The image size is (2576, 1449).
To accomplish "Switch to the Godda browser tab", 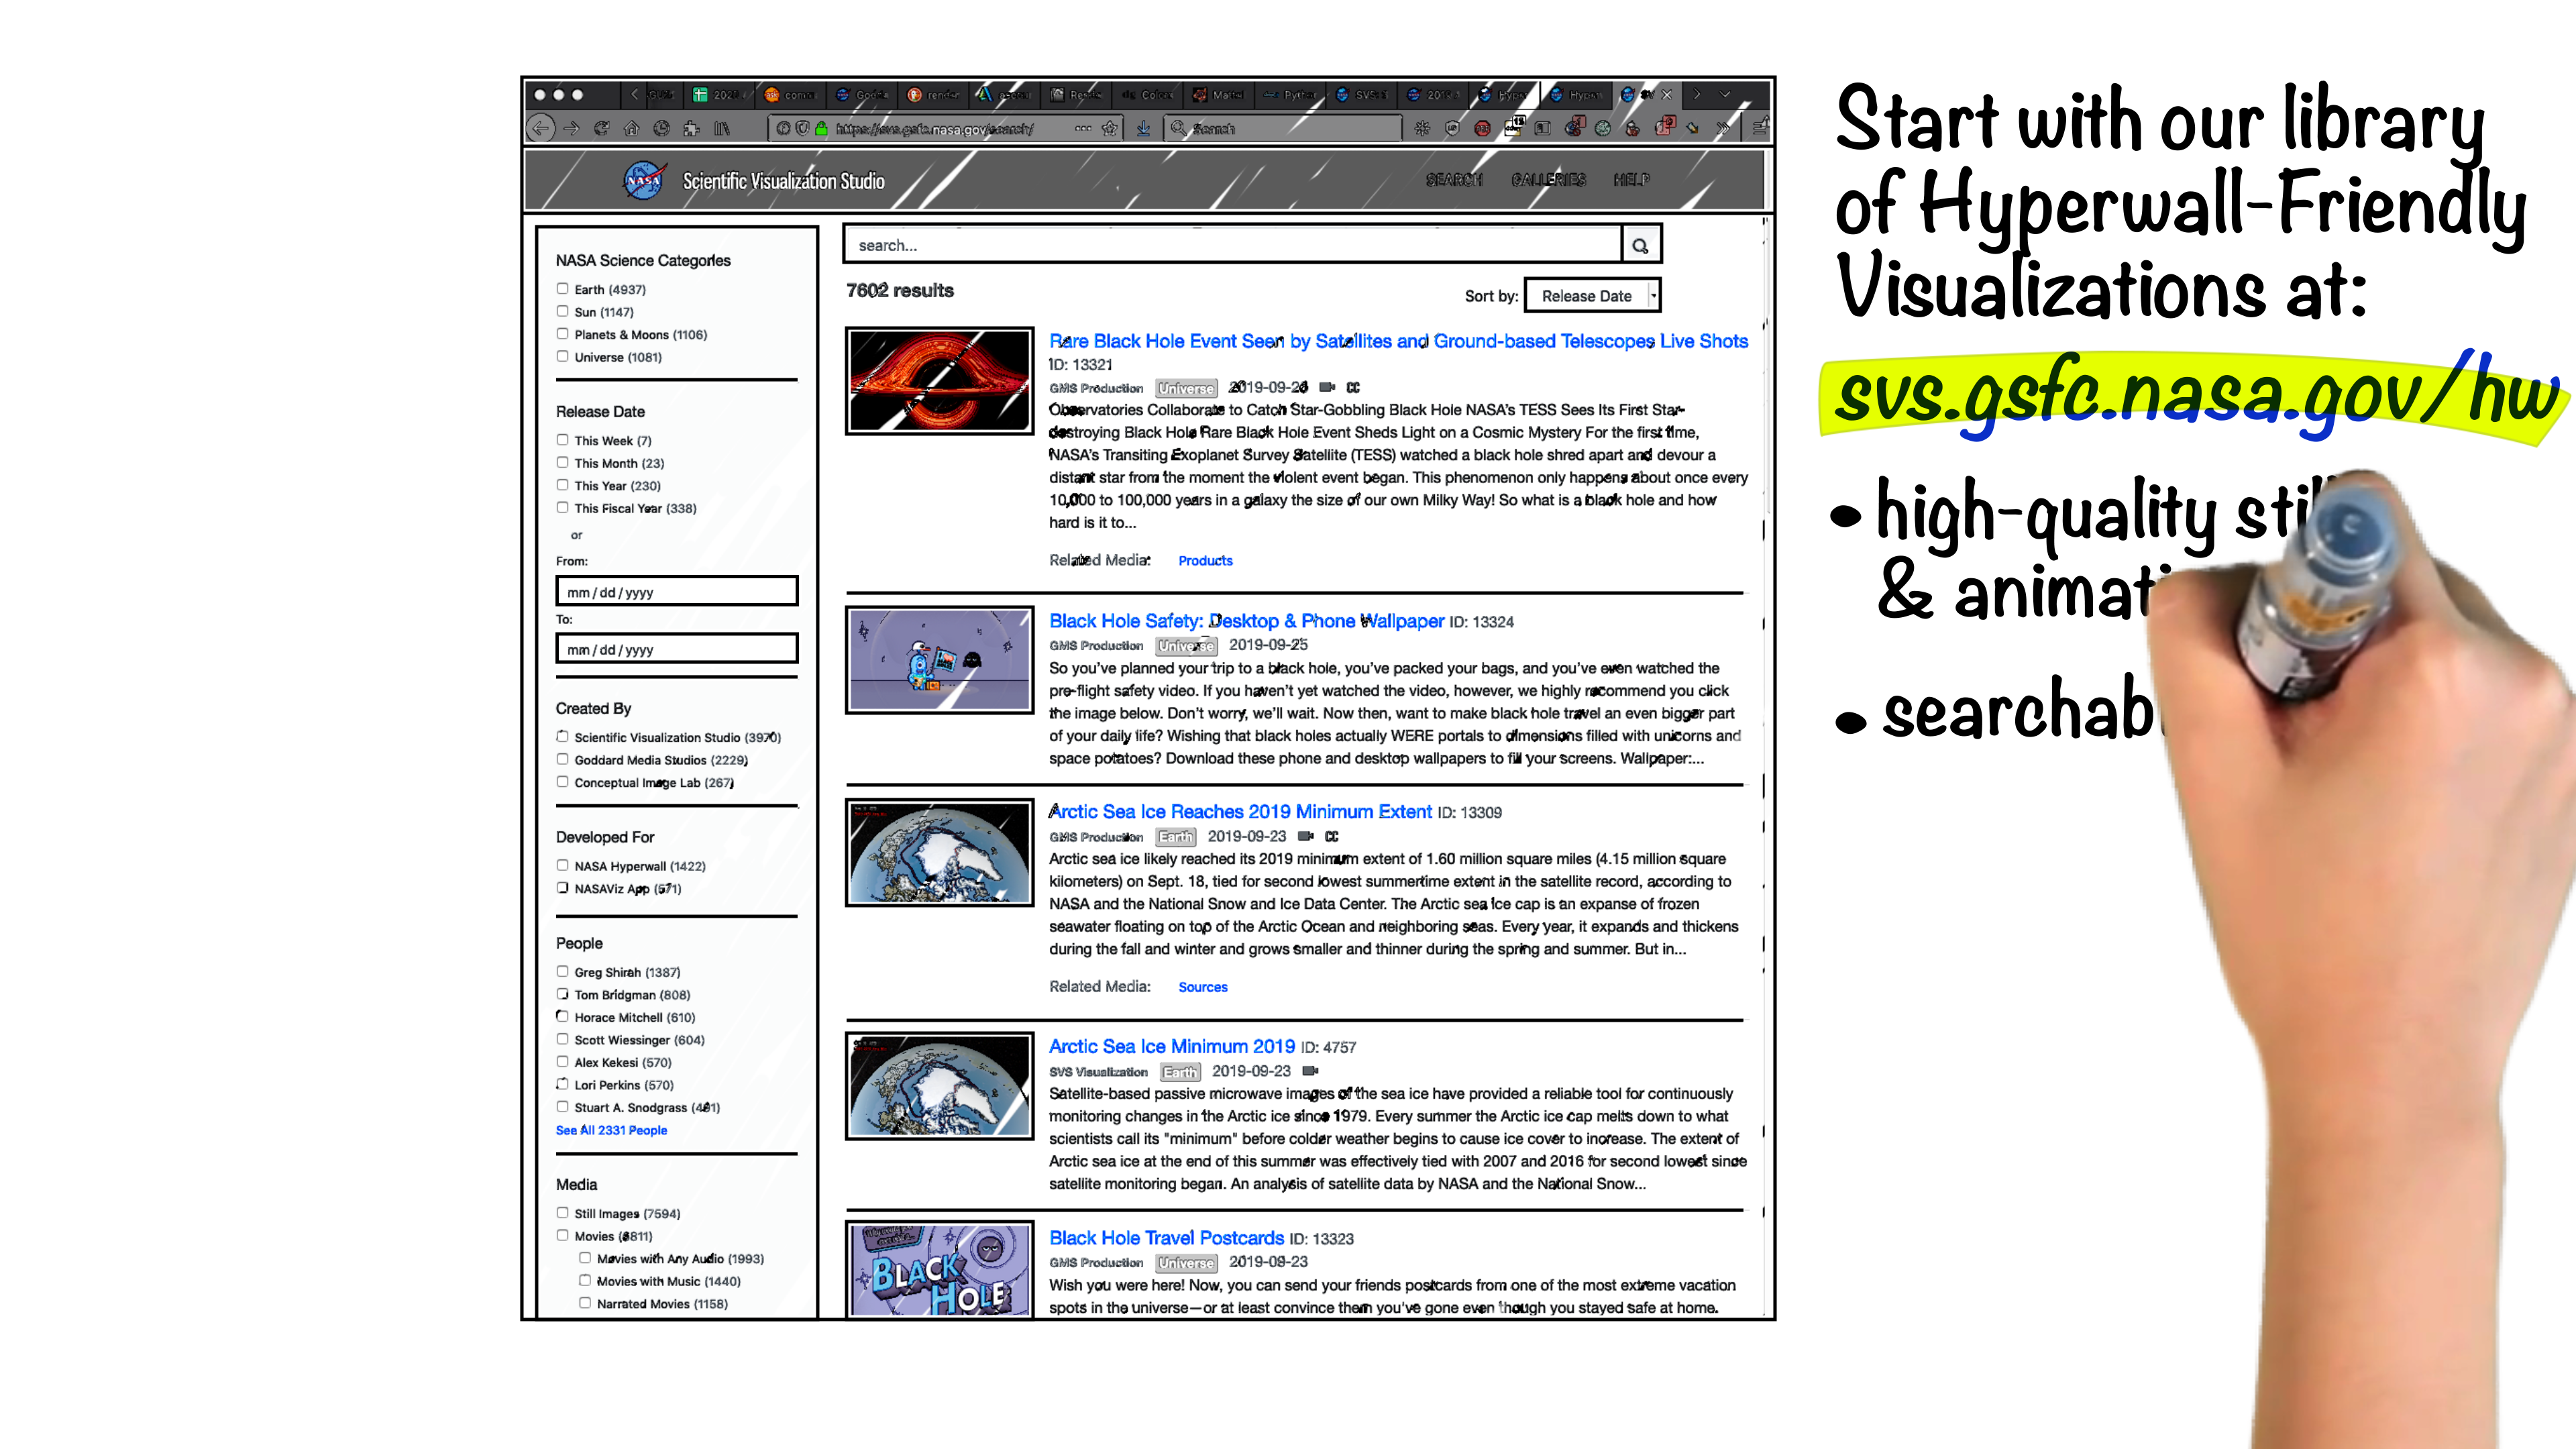I will [x=862, y=94].
